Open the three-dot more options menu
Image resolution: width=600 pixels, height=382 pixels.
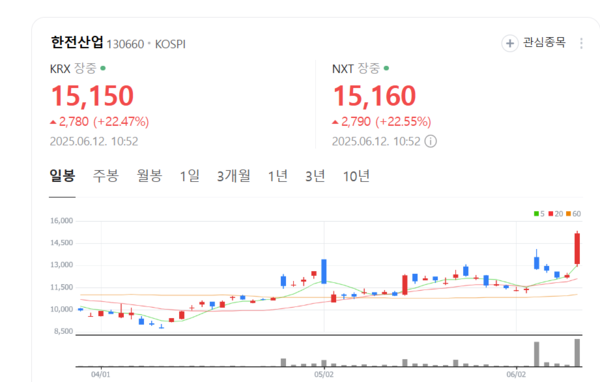pyautogui.click(x=581, y=43)
